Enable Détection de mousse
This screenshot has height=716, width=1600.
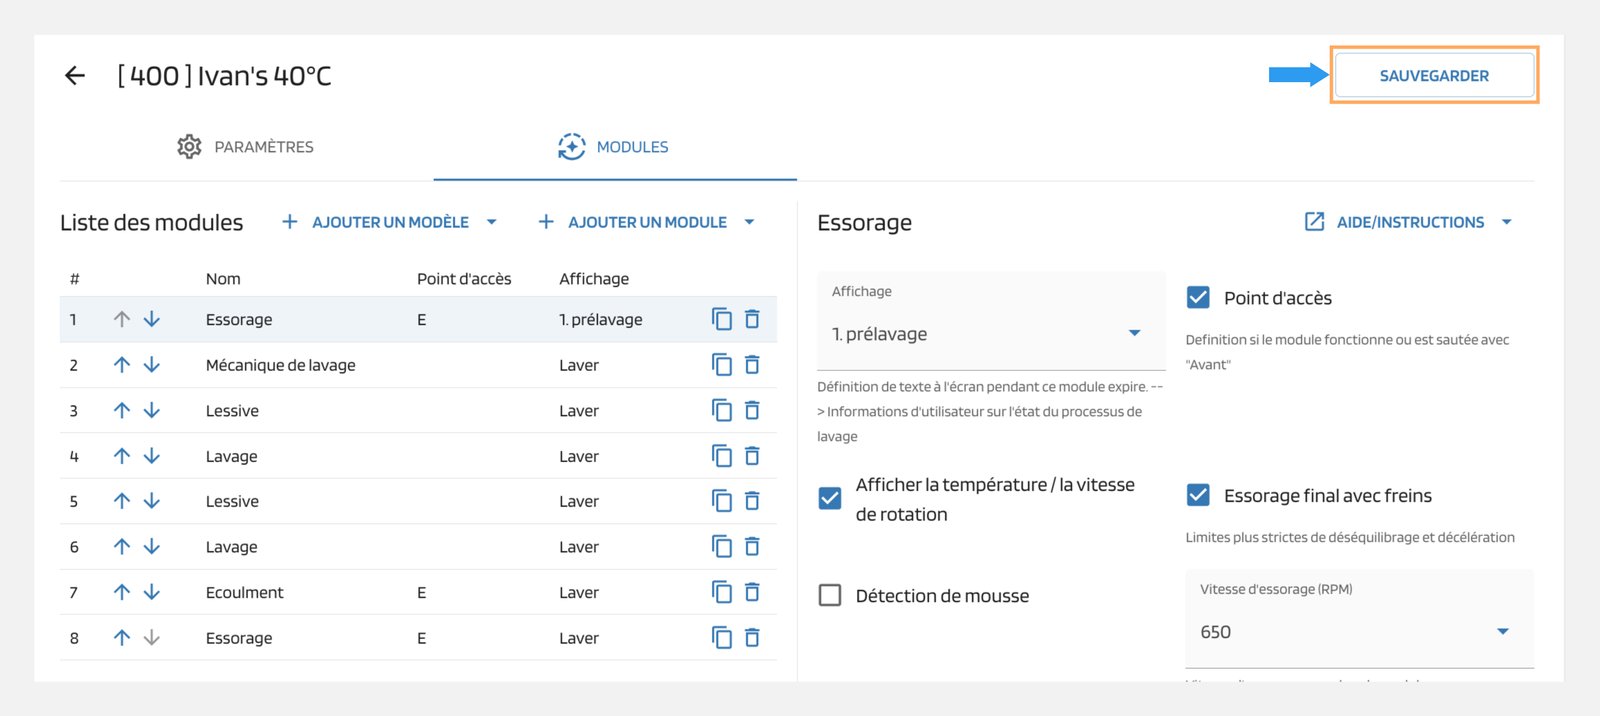[830, 596]
